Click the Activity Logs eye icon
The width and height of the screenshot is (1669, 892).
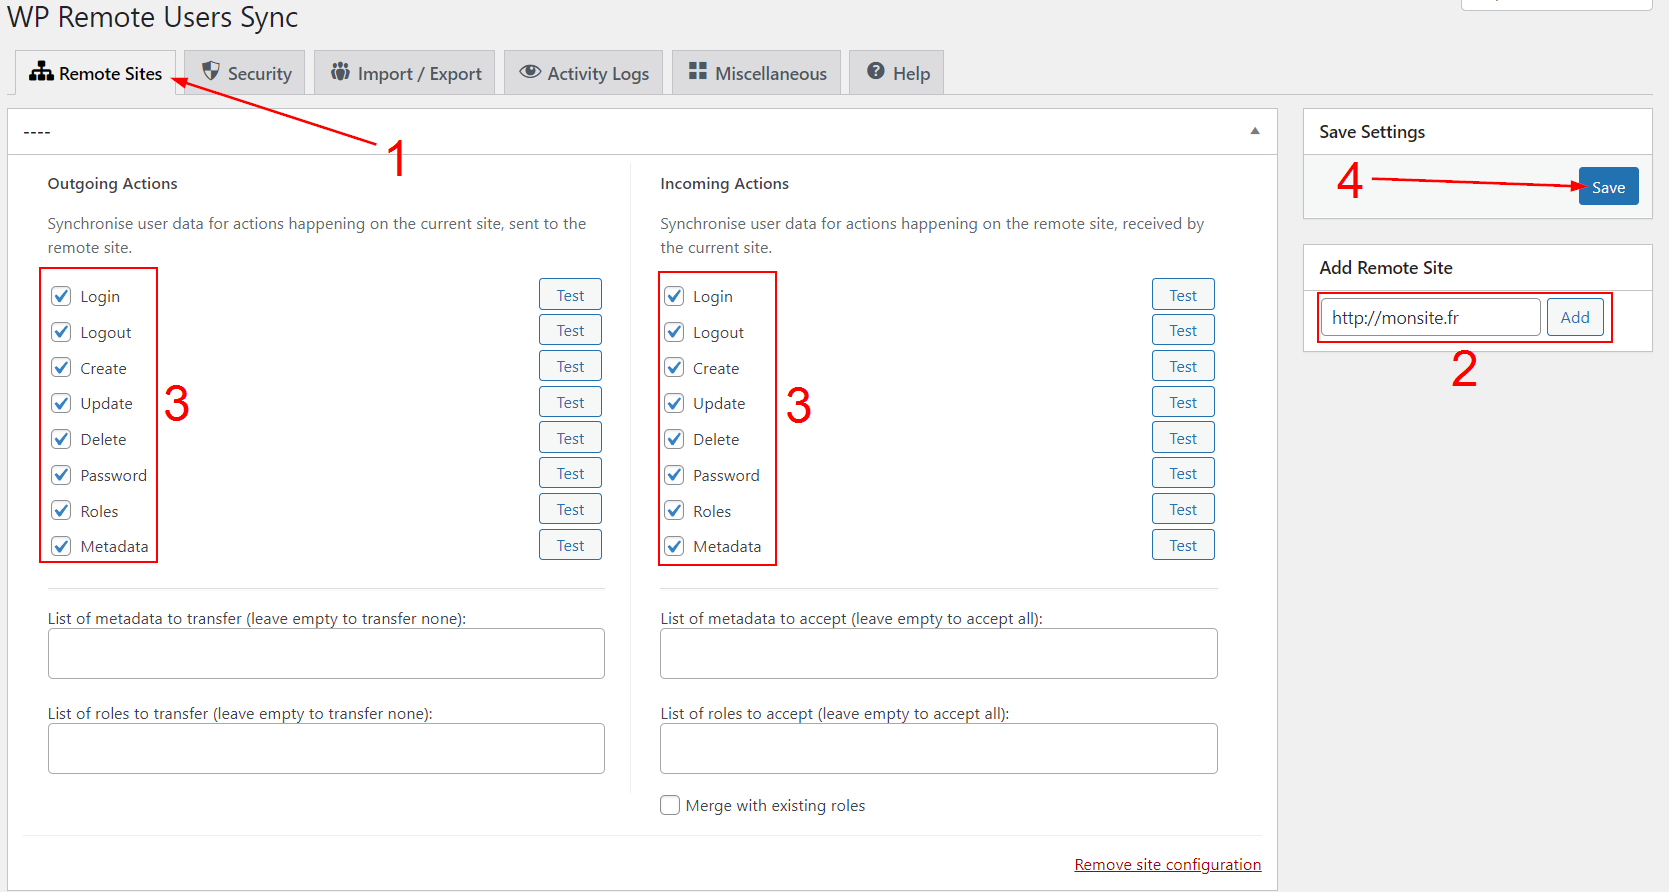click(x=530, y=72)
